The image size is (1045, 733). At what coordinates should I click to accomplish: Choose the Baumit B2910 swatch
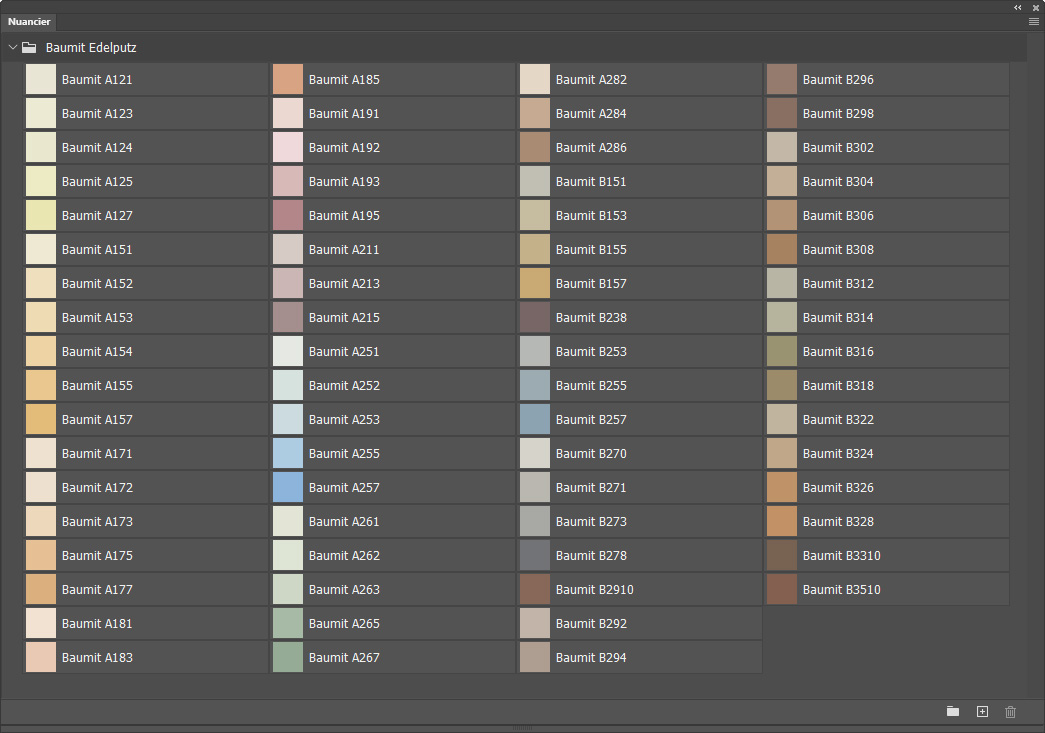coord(534,589)
